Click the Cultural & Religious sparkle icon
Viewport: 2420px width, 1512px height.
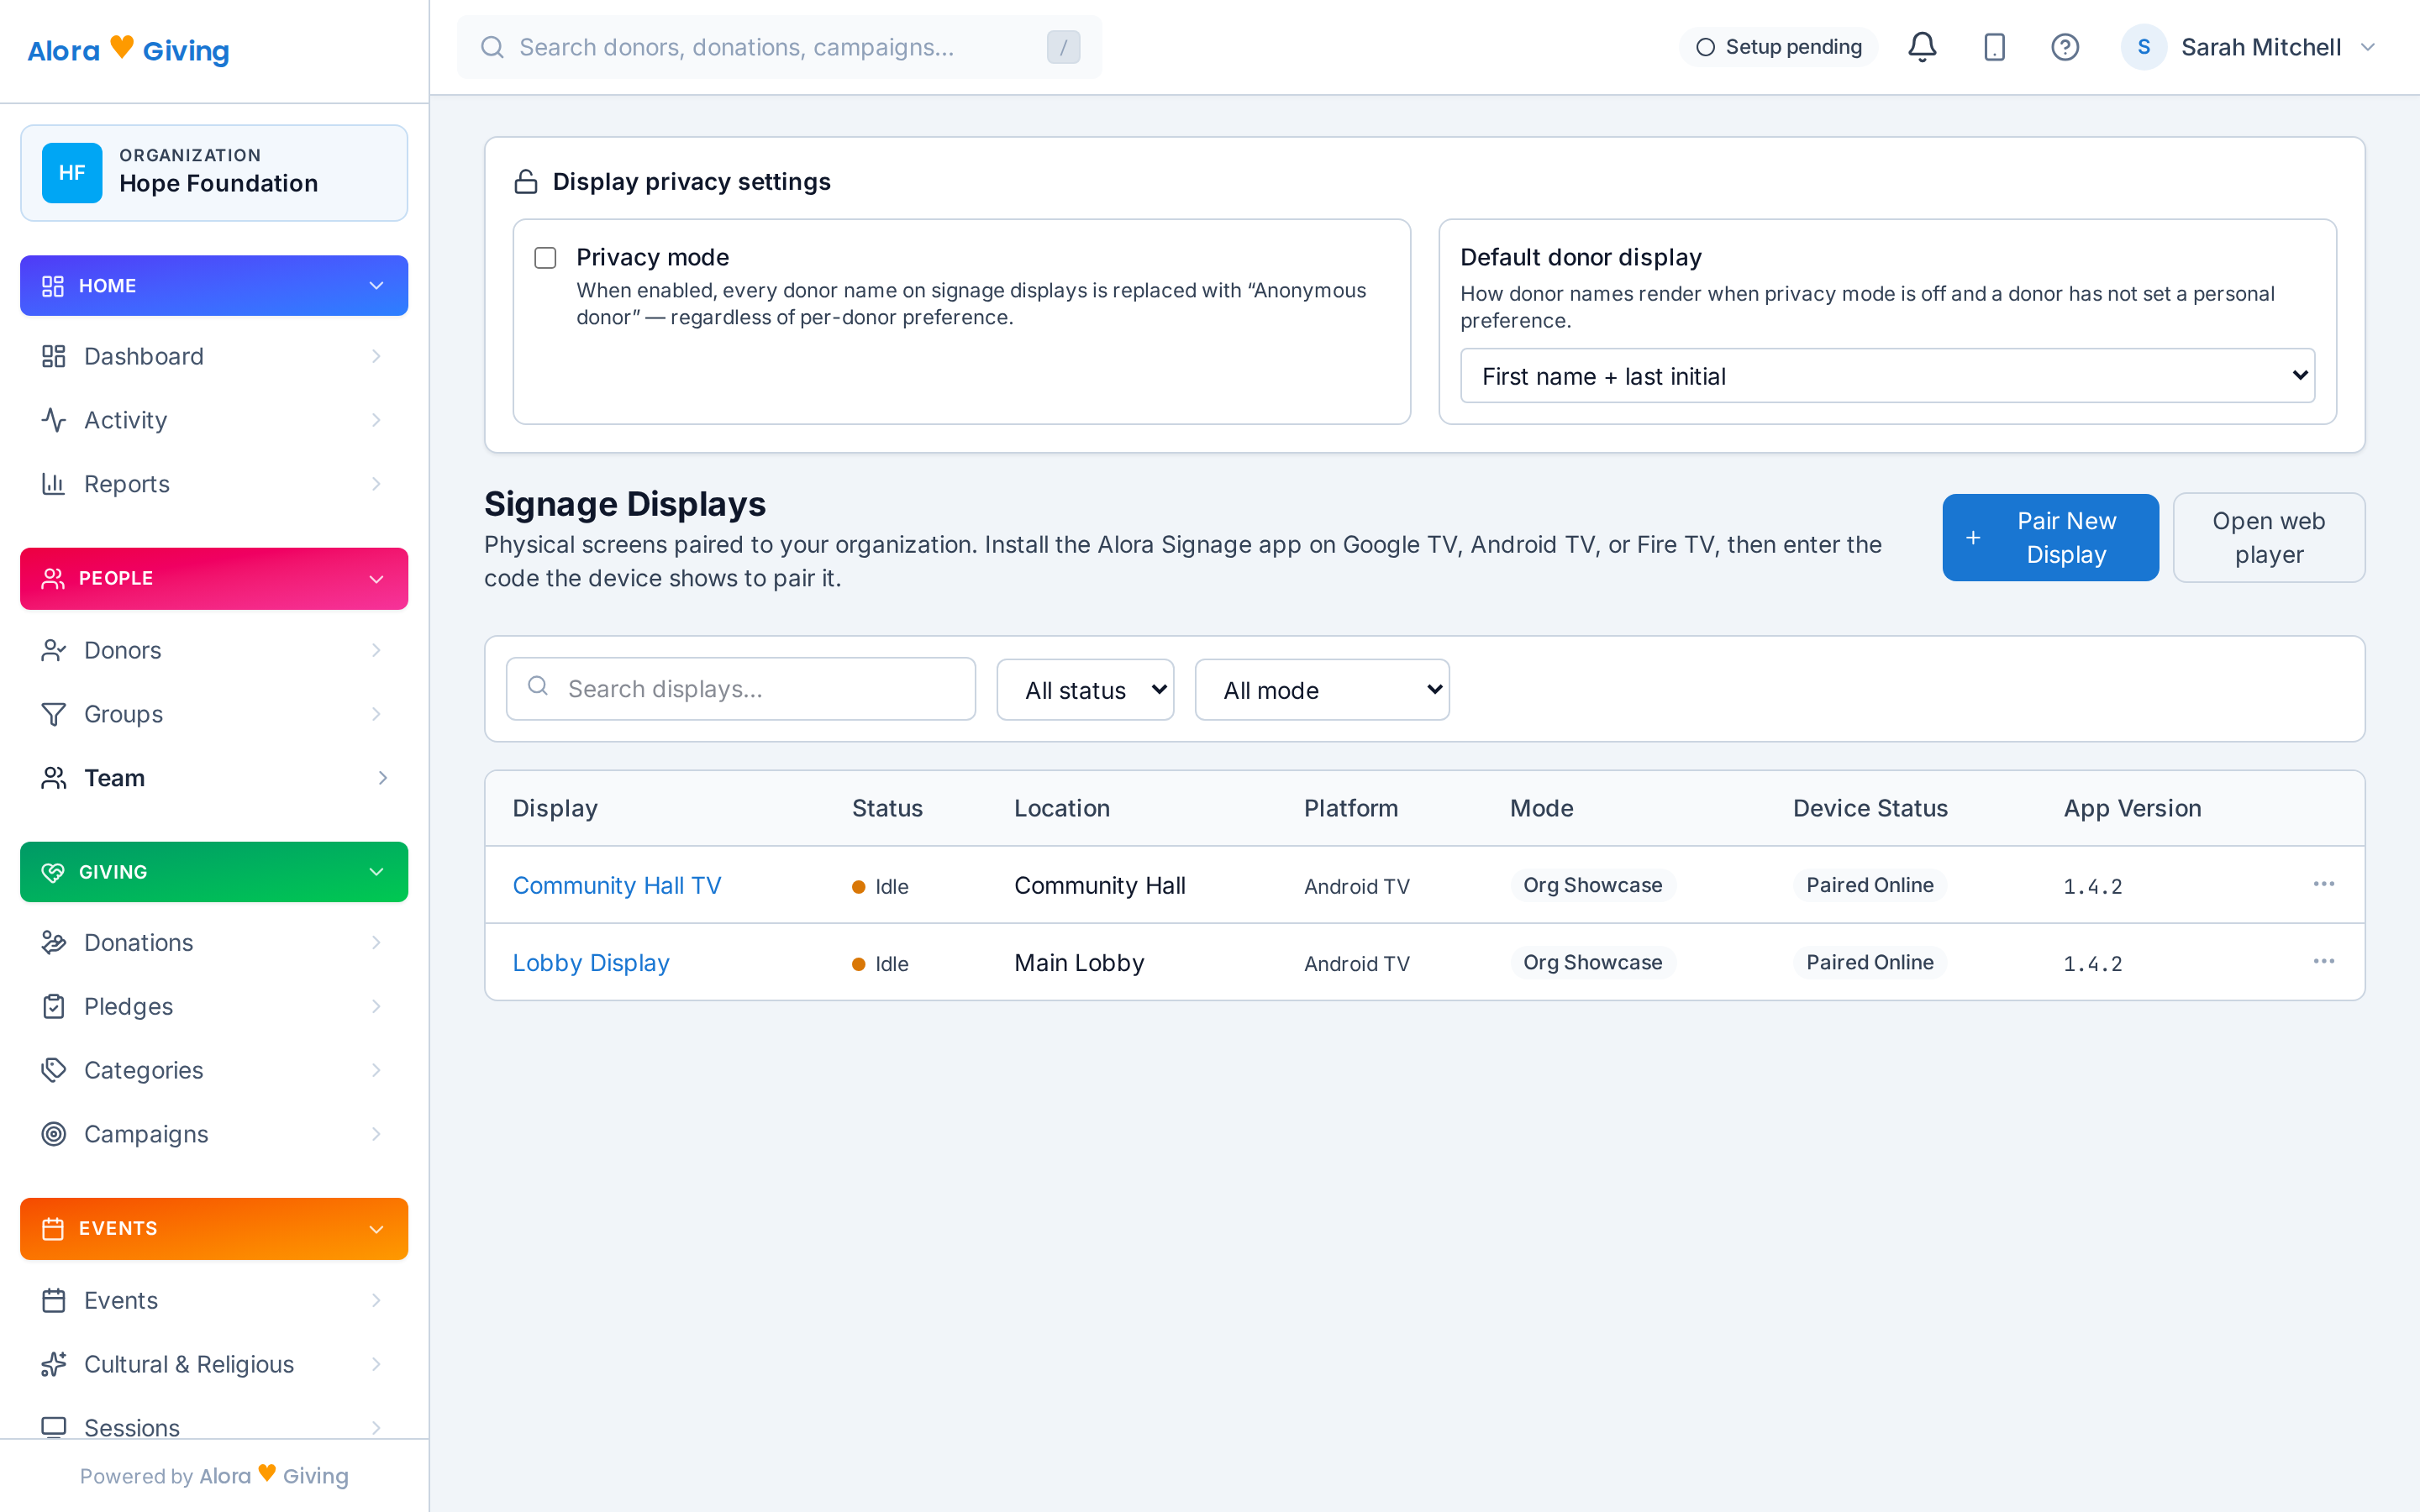(53, 1364)
